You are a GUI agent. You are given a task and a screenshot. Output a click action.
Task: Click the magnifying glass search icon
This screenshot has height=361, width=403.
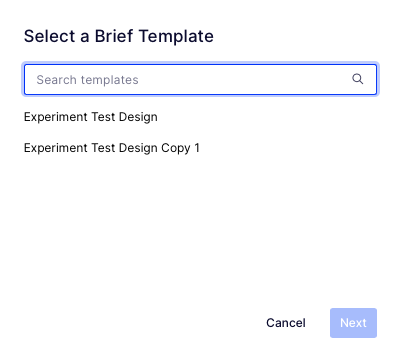coord(357,79)
